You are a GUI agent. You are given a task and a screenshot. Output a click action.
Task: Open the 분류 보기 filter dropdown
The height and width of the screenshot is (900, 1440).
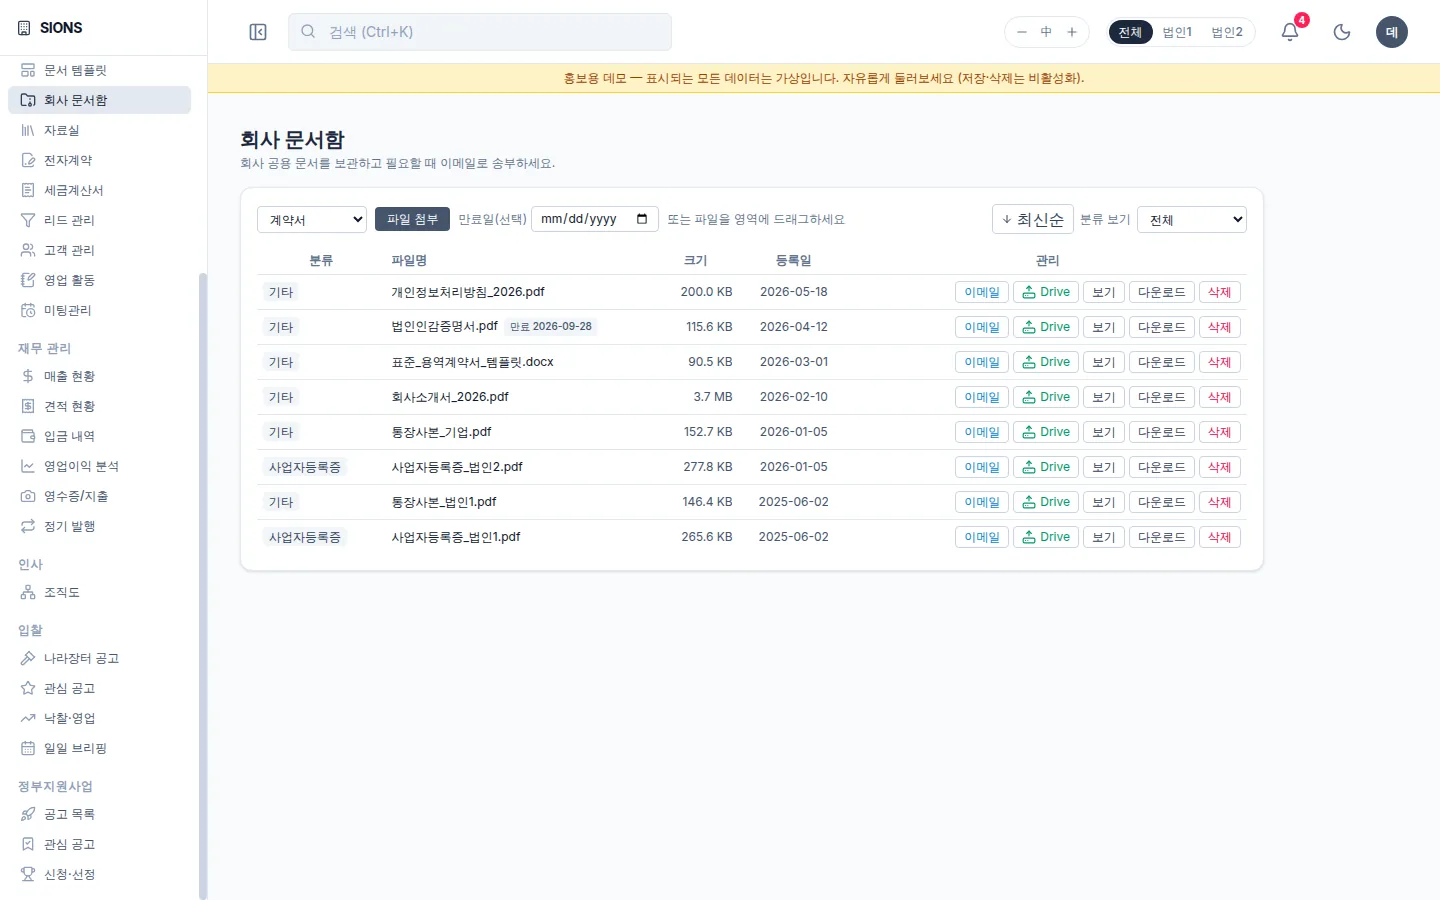[1192, 219]
